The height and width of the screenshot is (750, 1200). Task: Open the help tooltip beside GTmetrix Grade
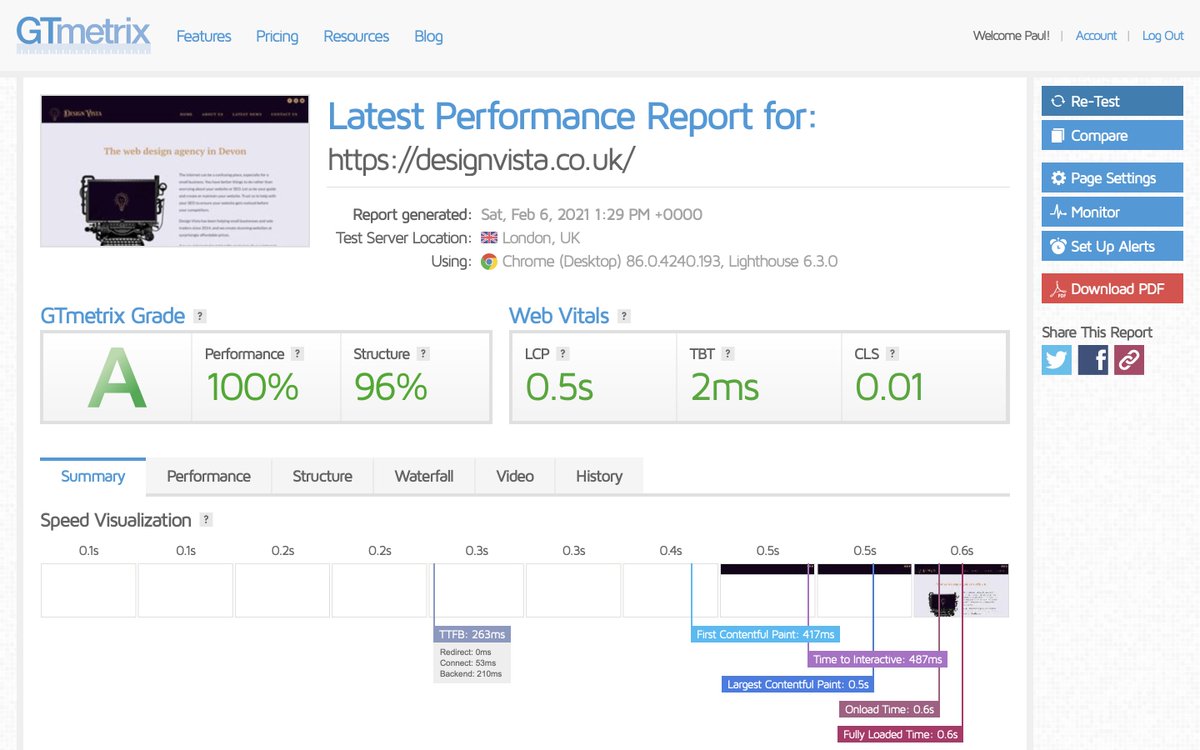tap(198, 315)
